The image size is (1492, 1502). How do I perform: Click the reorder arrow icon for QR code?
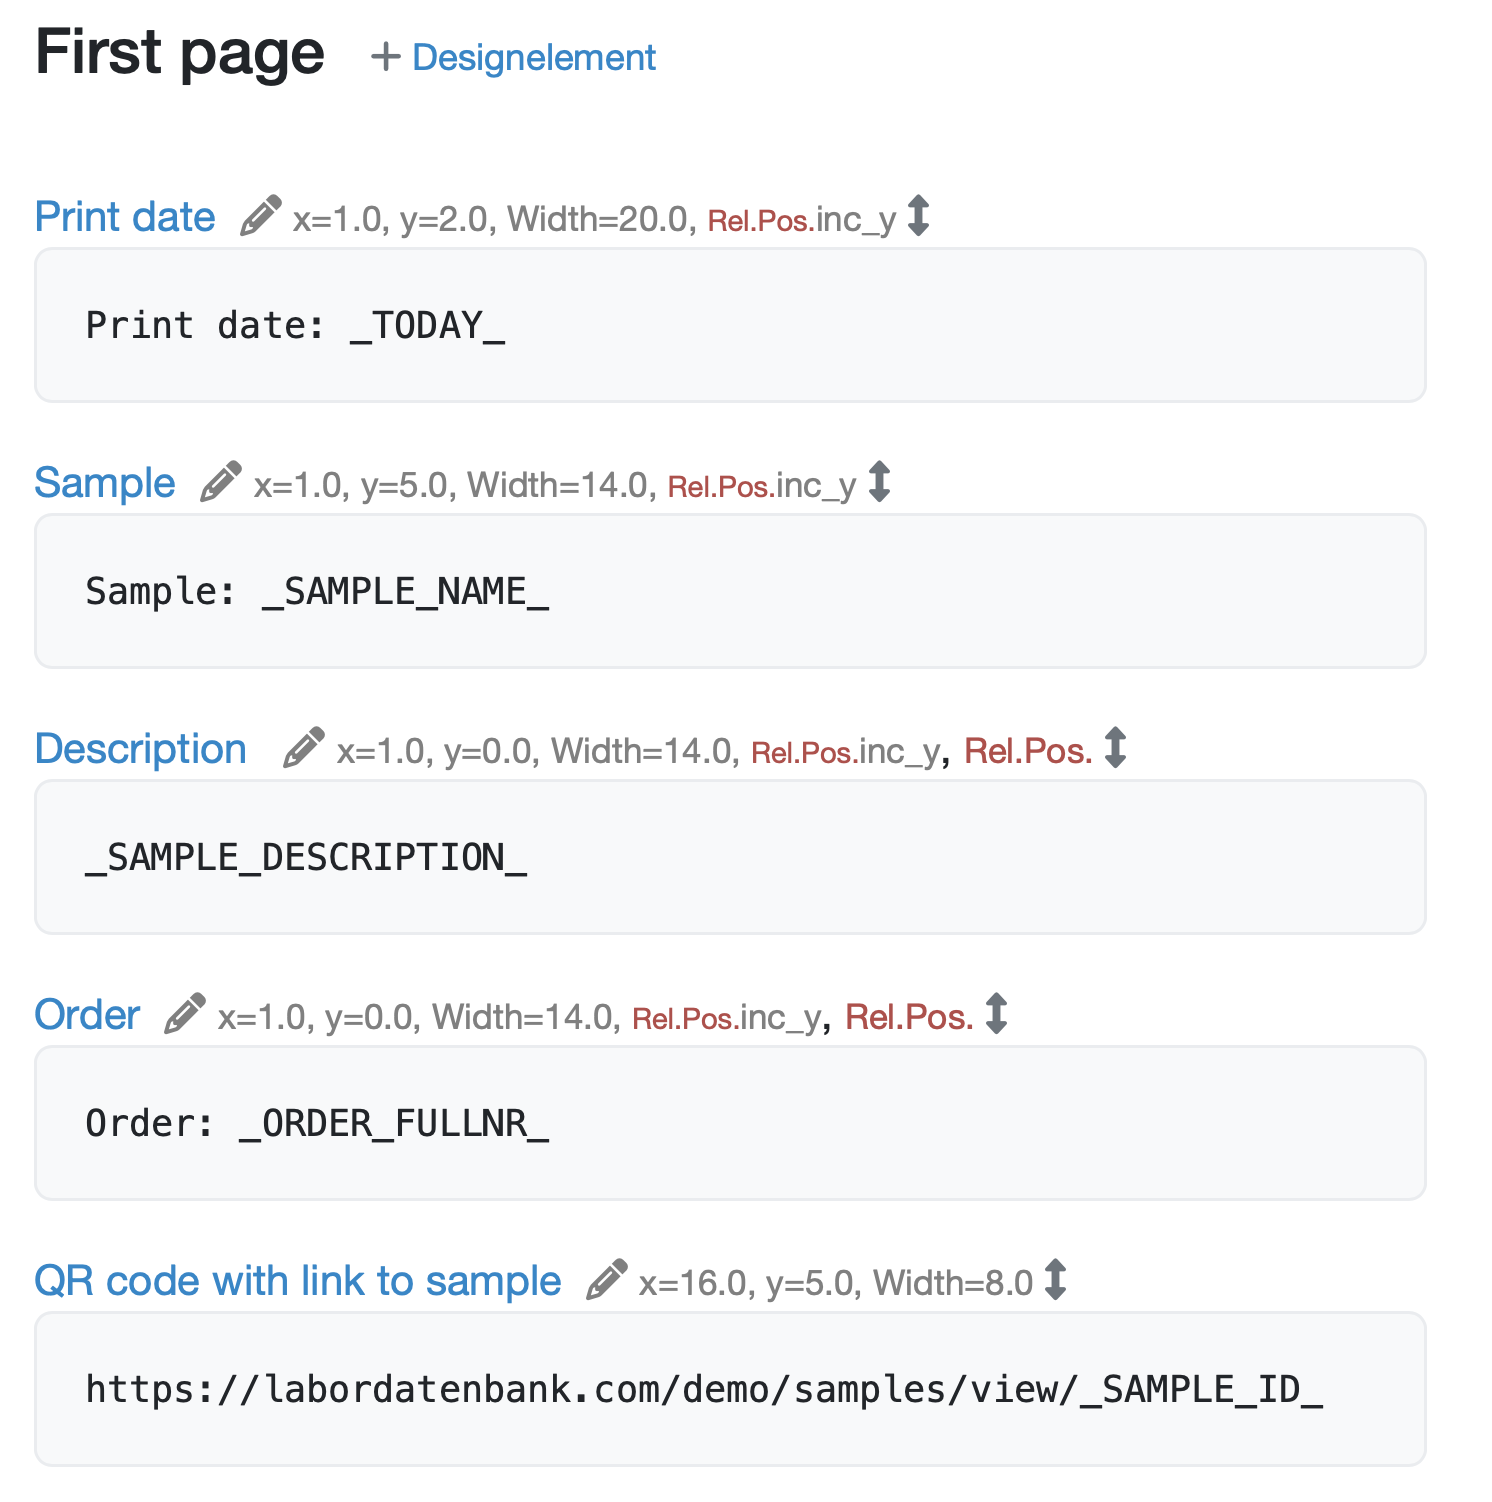coord(1055,1280)
